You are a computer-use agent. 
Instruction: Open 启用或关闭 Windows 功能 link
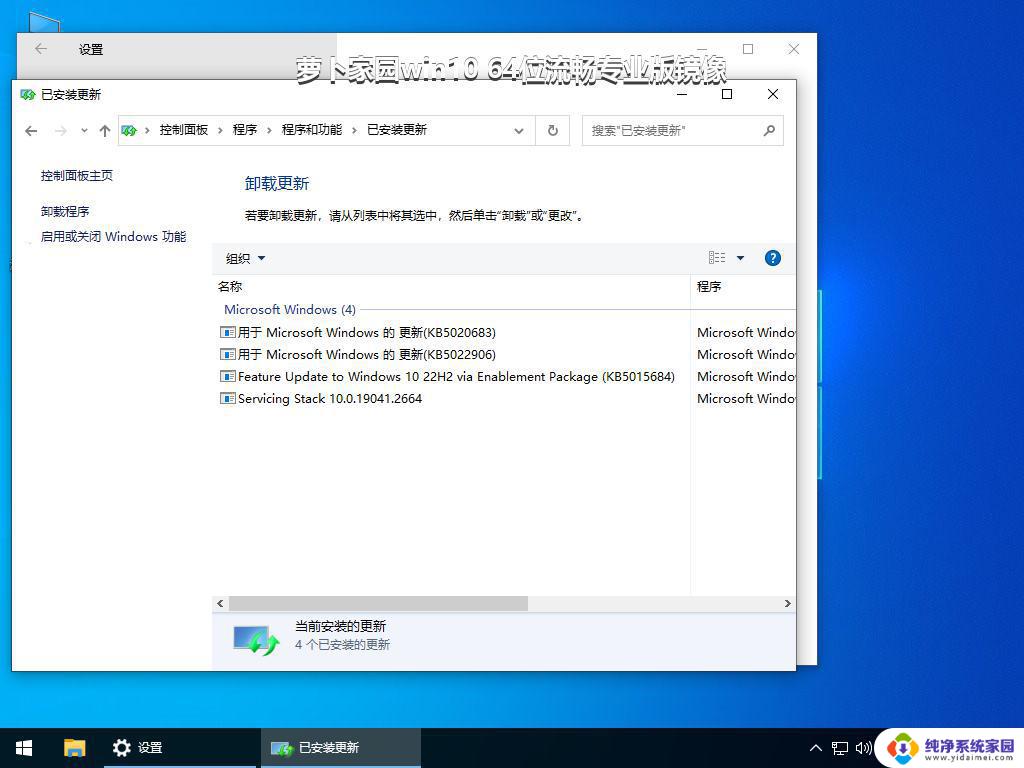113,237
